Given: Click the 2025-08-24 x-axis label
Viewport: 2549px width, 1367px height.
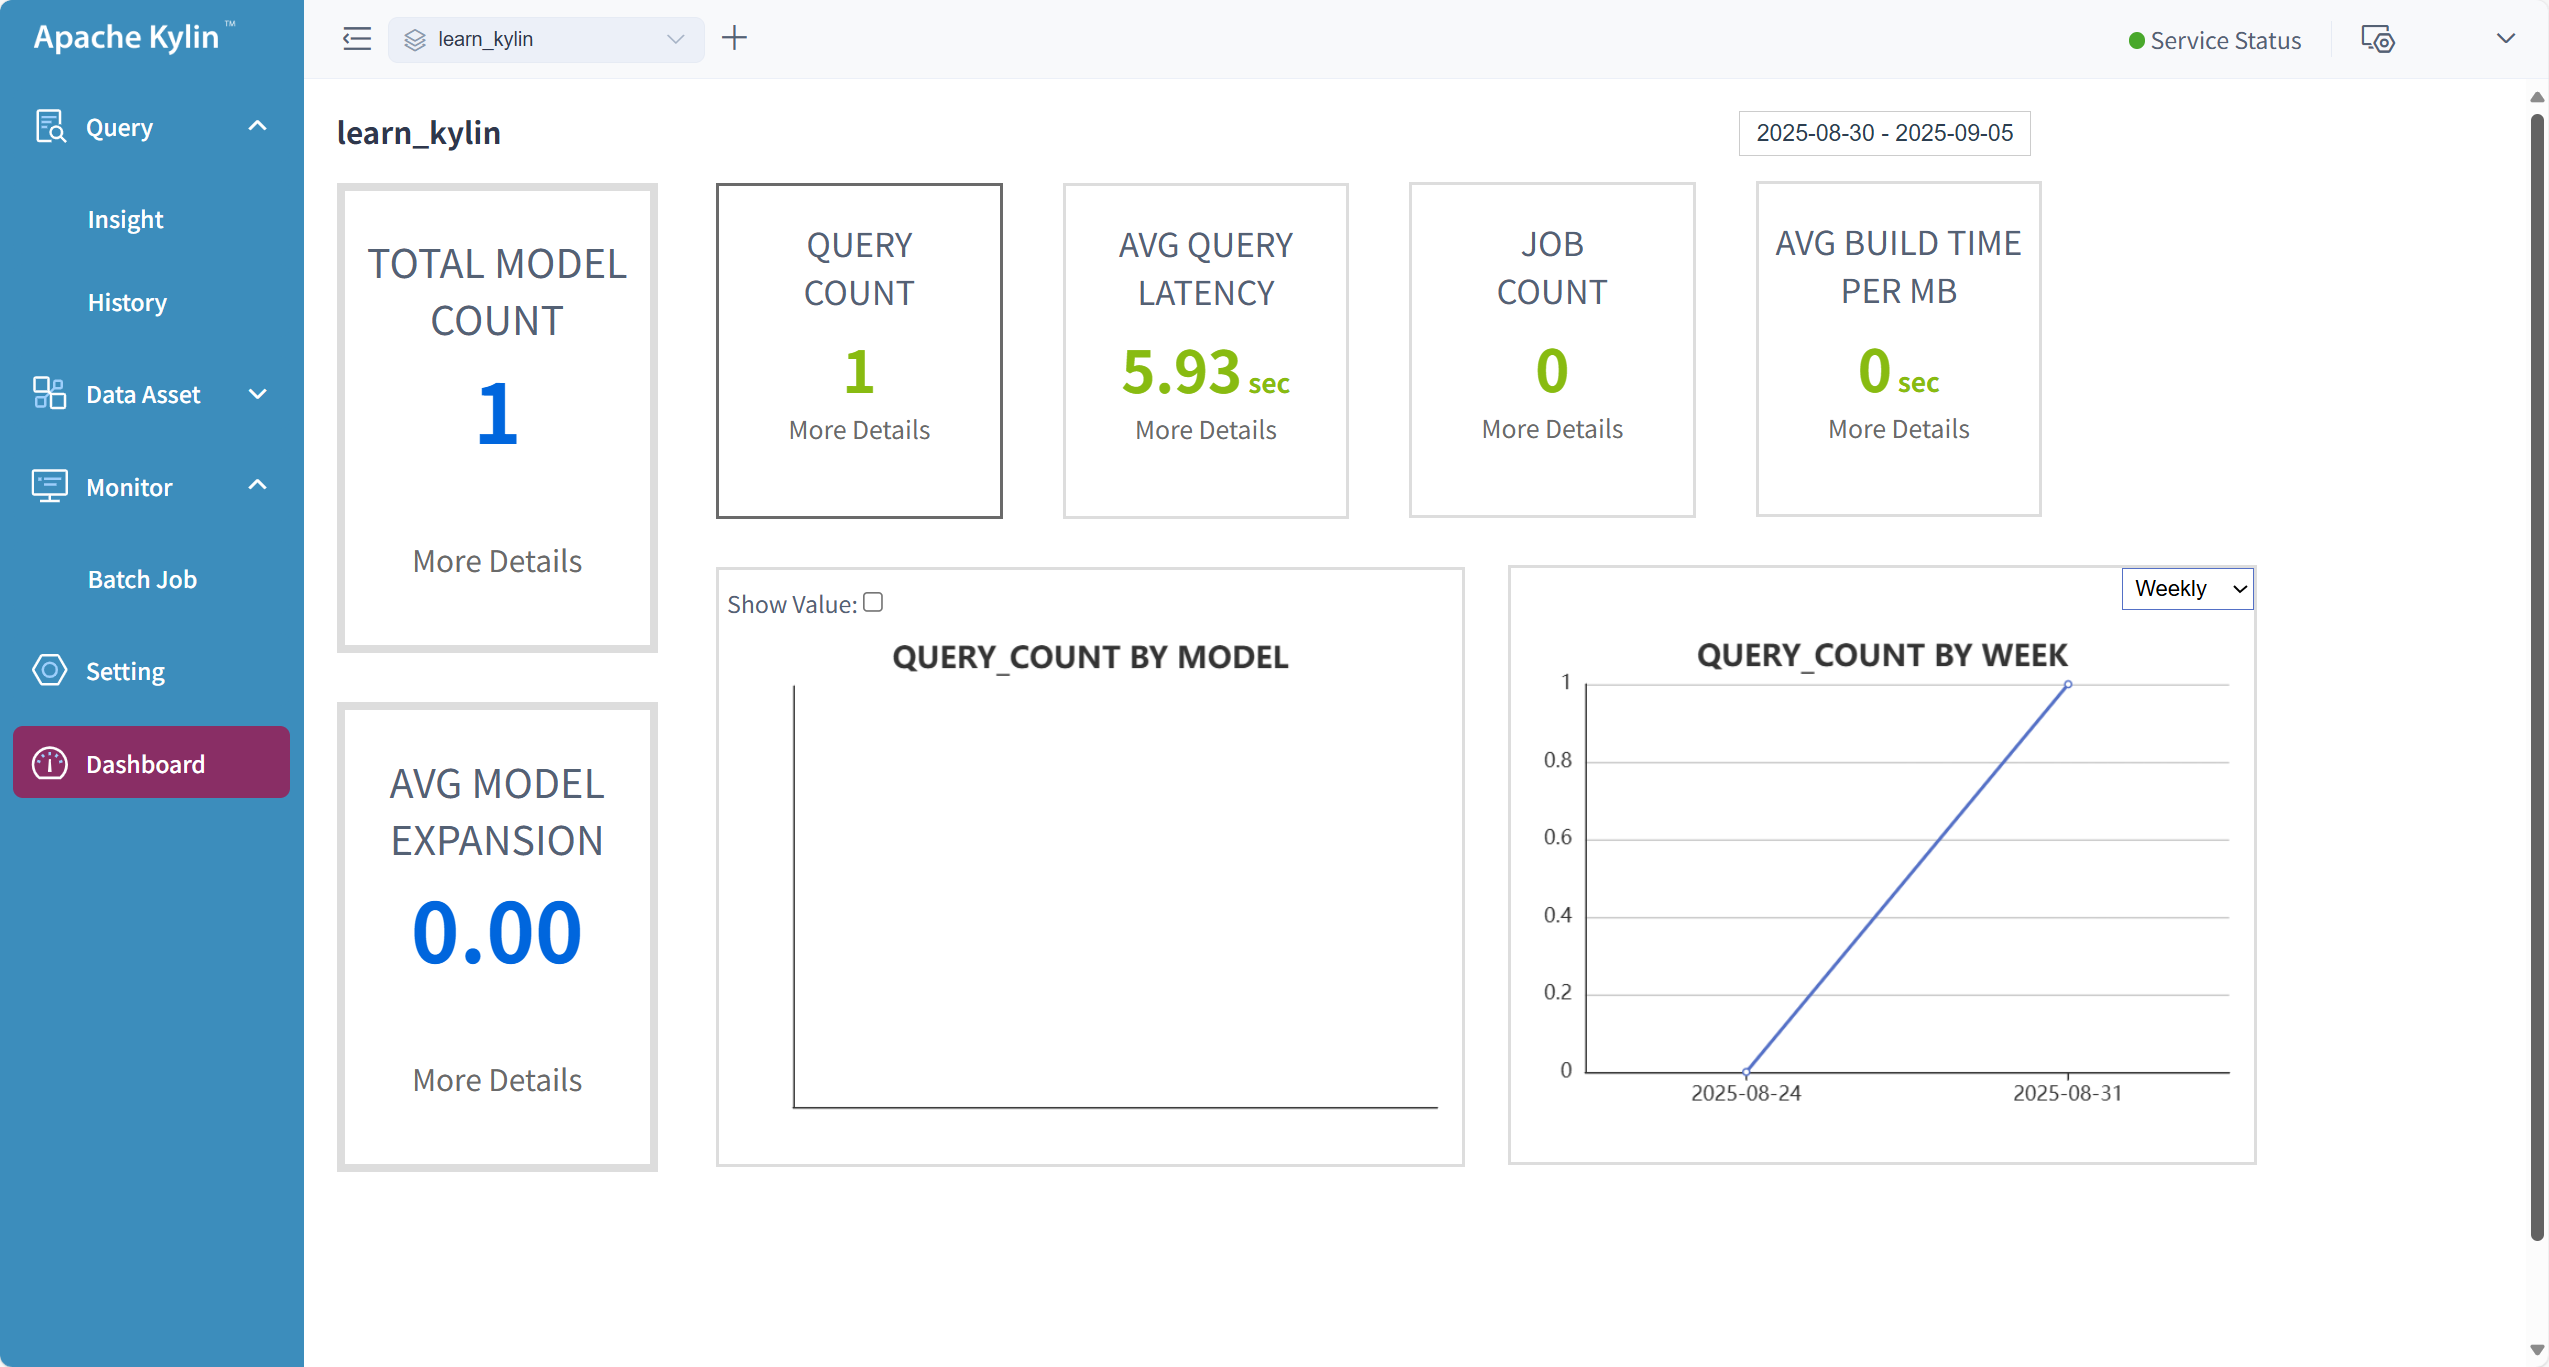Looking at the screenshot, I should (x=1746, y=1093).
